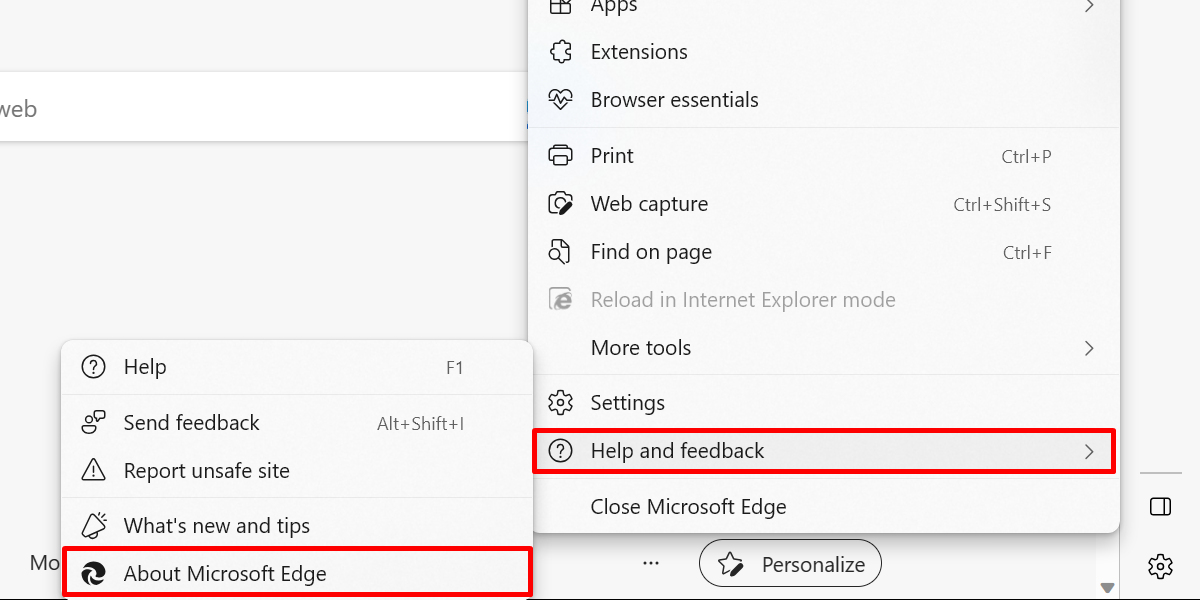Expand the More tools submenu
The width and height of the screenshot is (1200, 600).
coord(1089,348)
